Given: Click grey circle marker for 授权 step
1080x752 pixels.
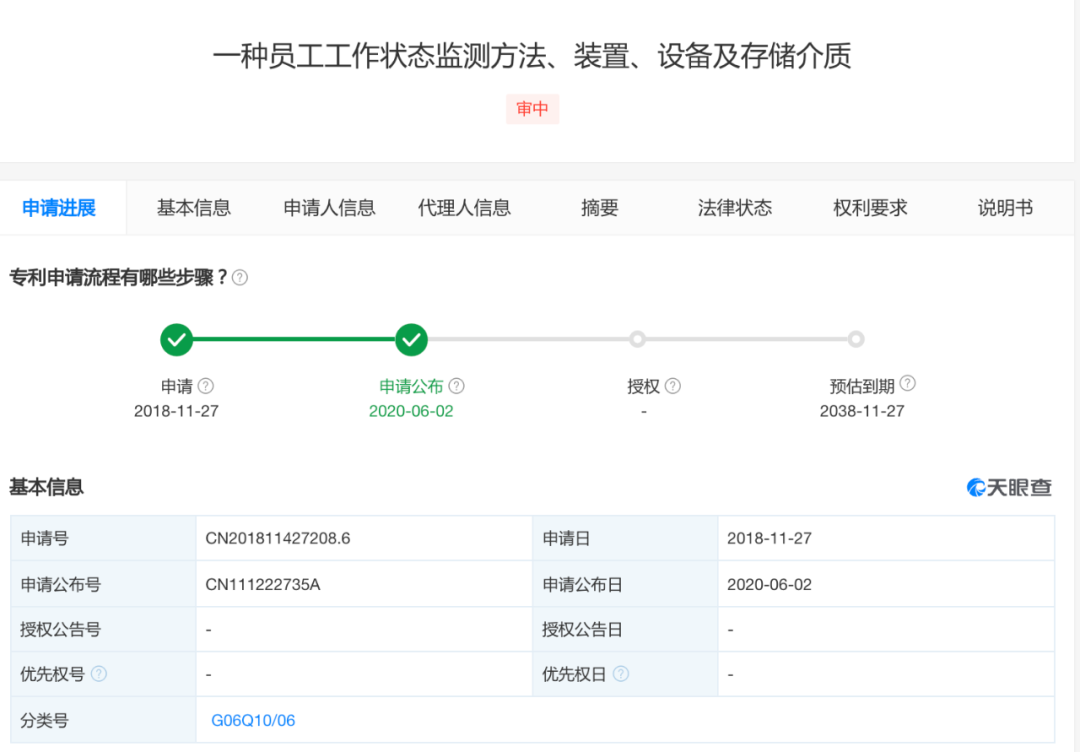Looking at the screenshot, I should tap(637, 339).
